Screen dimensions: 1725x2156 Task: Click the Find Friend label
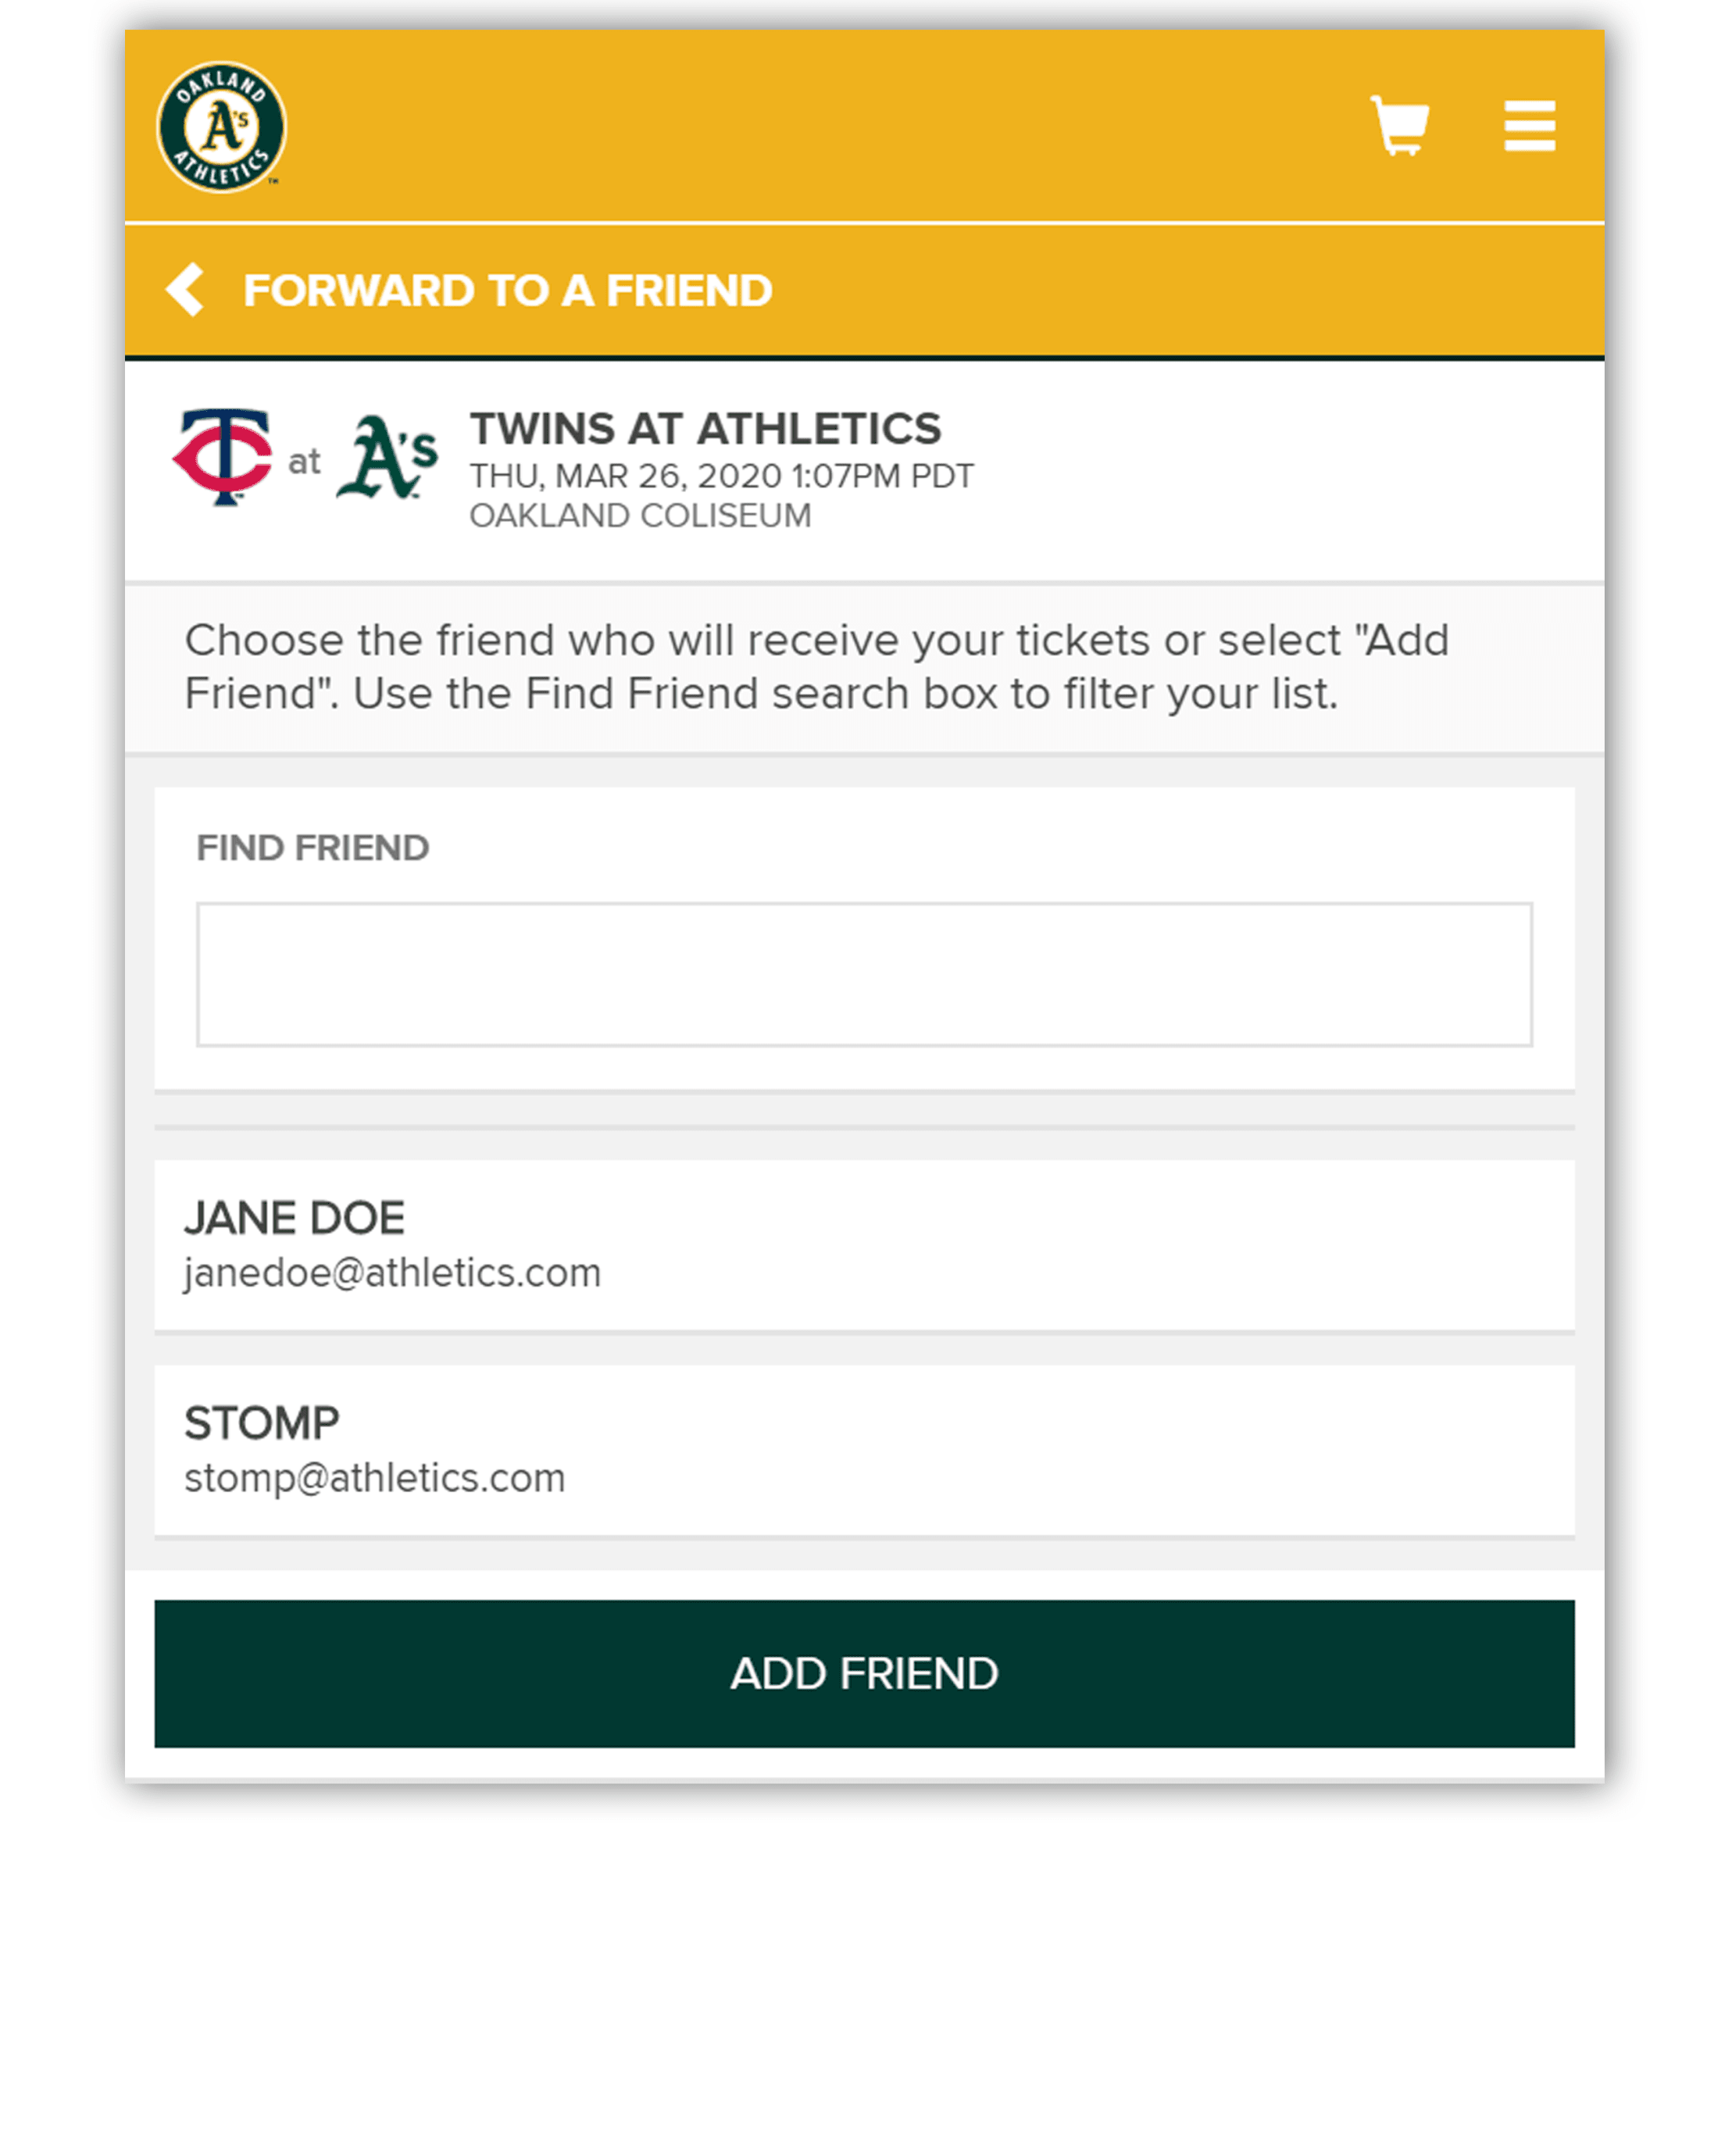click(312, 848)
